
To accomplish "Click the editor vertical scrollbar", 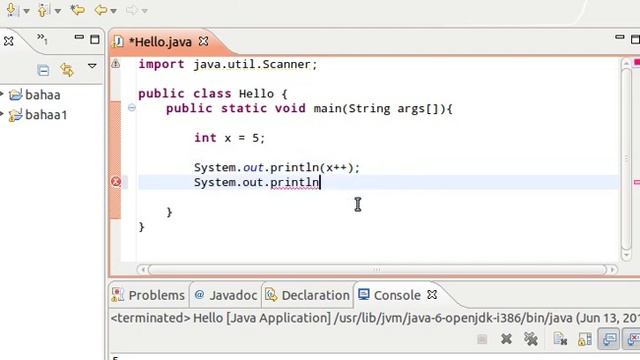I will click(627, 159).
